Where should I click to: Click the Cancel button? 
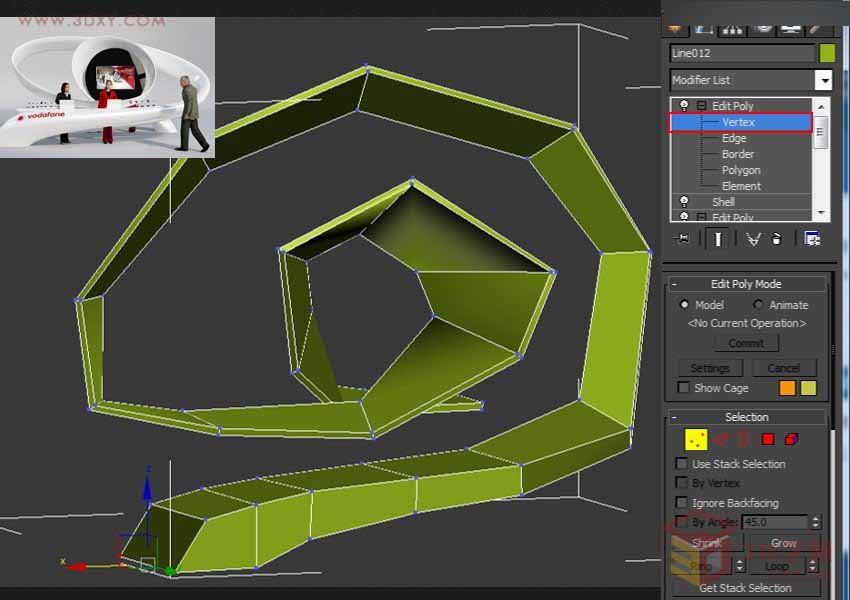[x=783, y=368]
